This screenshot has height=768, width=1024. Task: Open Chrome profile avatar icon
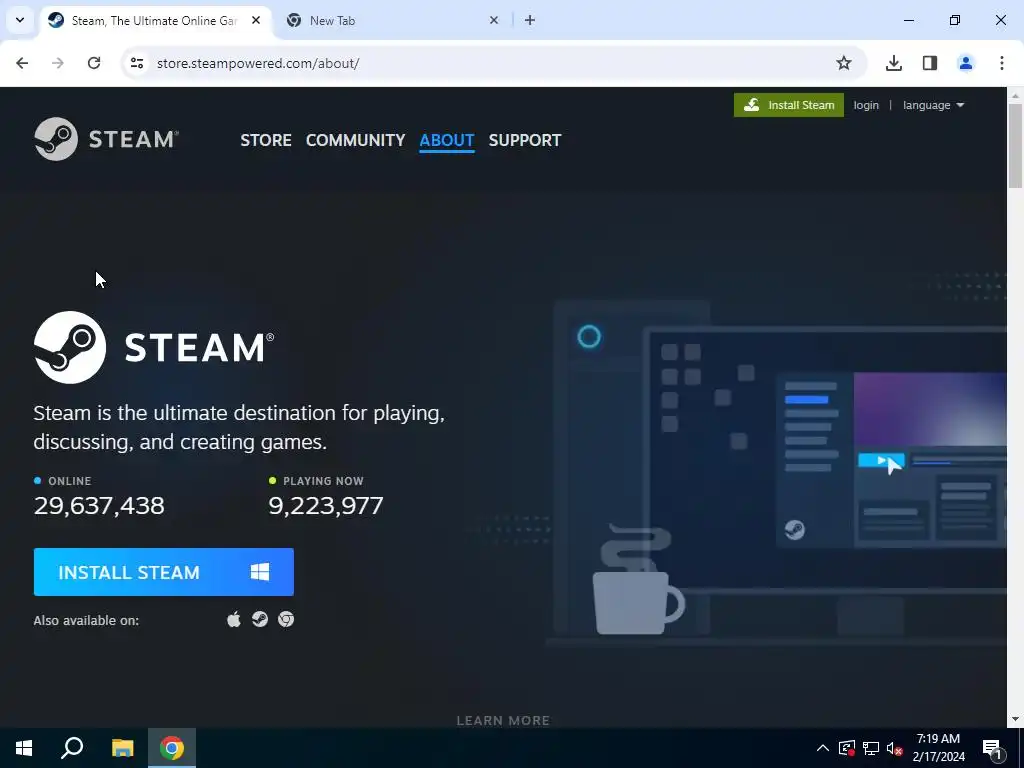(966, 63)
